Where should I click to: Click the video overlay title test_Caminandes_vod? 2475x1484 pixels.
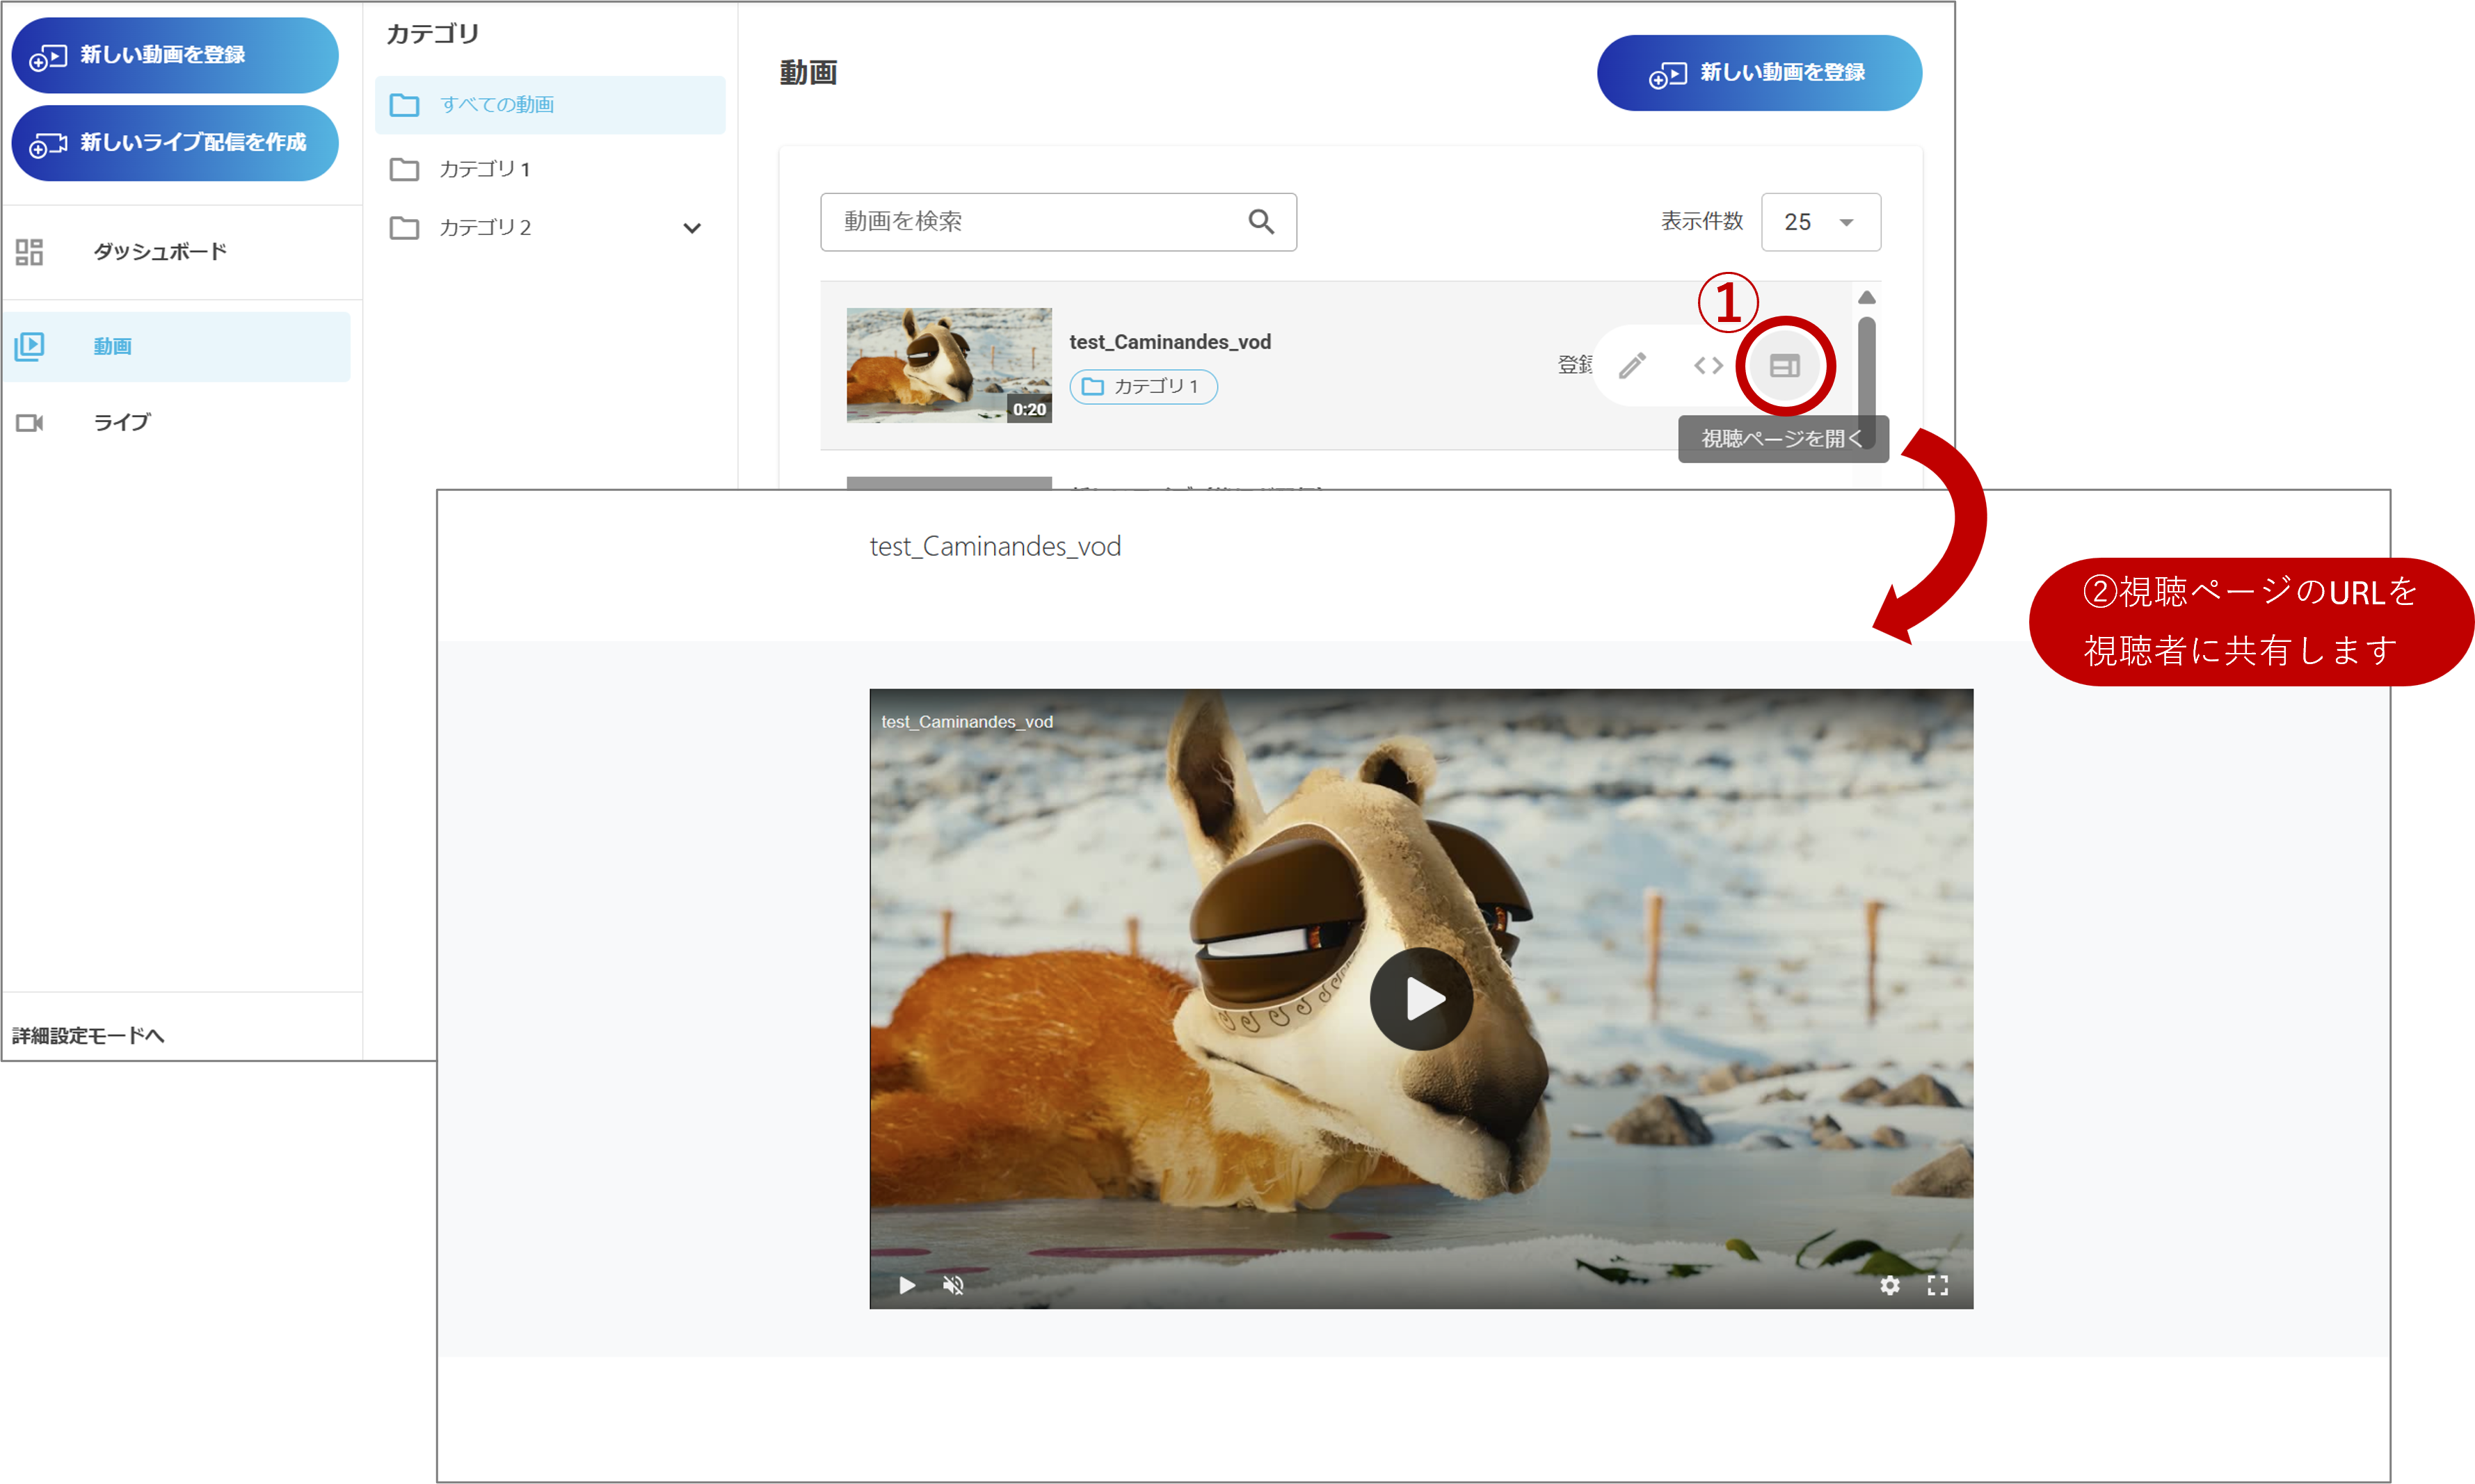967,722
